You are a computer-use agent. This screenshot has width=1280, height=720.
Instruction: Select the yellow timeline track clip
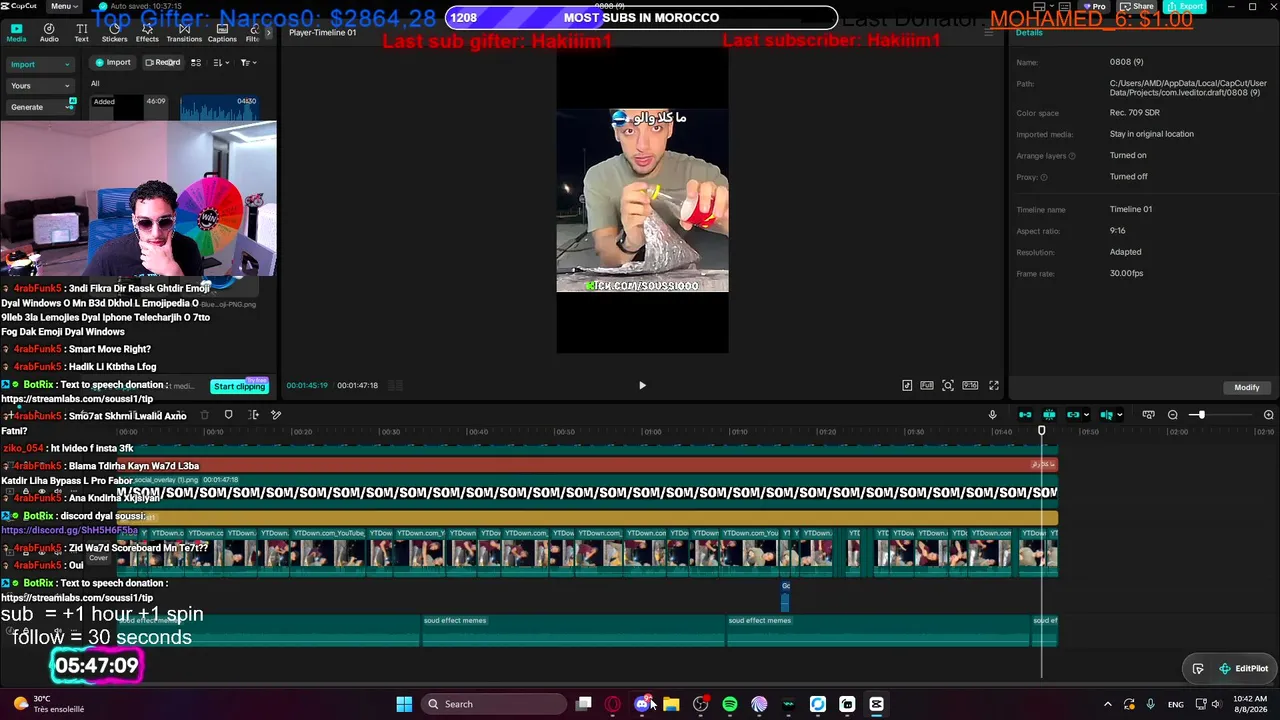tap(587, 516)
